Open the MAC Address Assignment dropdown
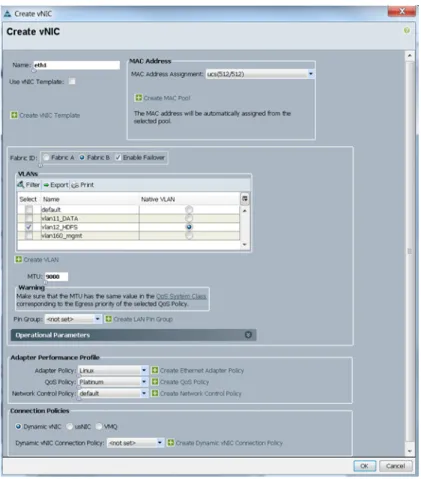 311,74
